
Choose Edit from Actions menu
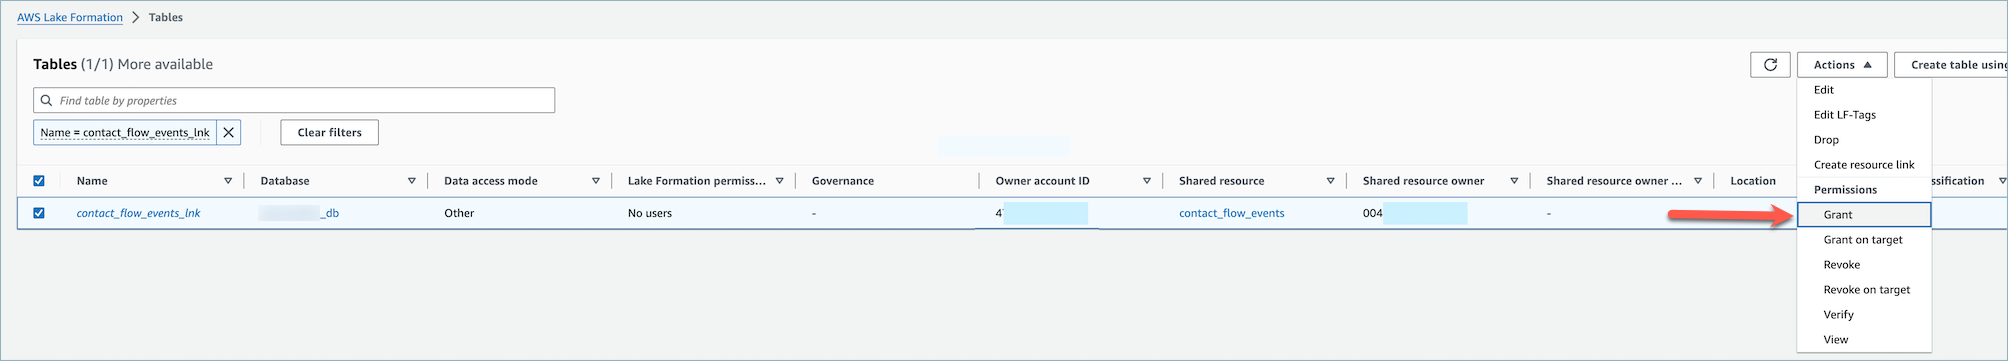(x=1864, y=90)
